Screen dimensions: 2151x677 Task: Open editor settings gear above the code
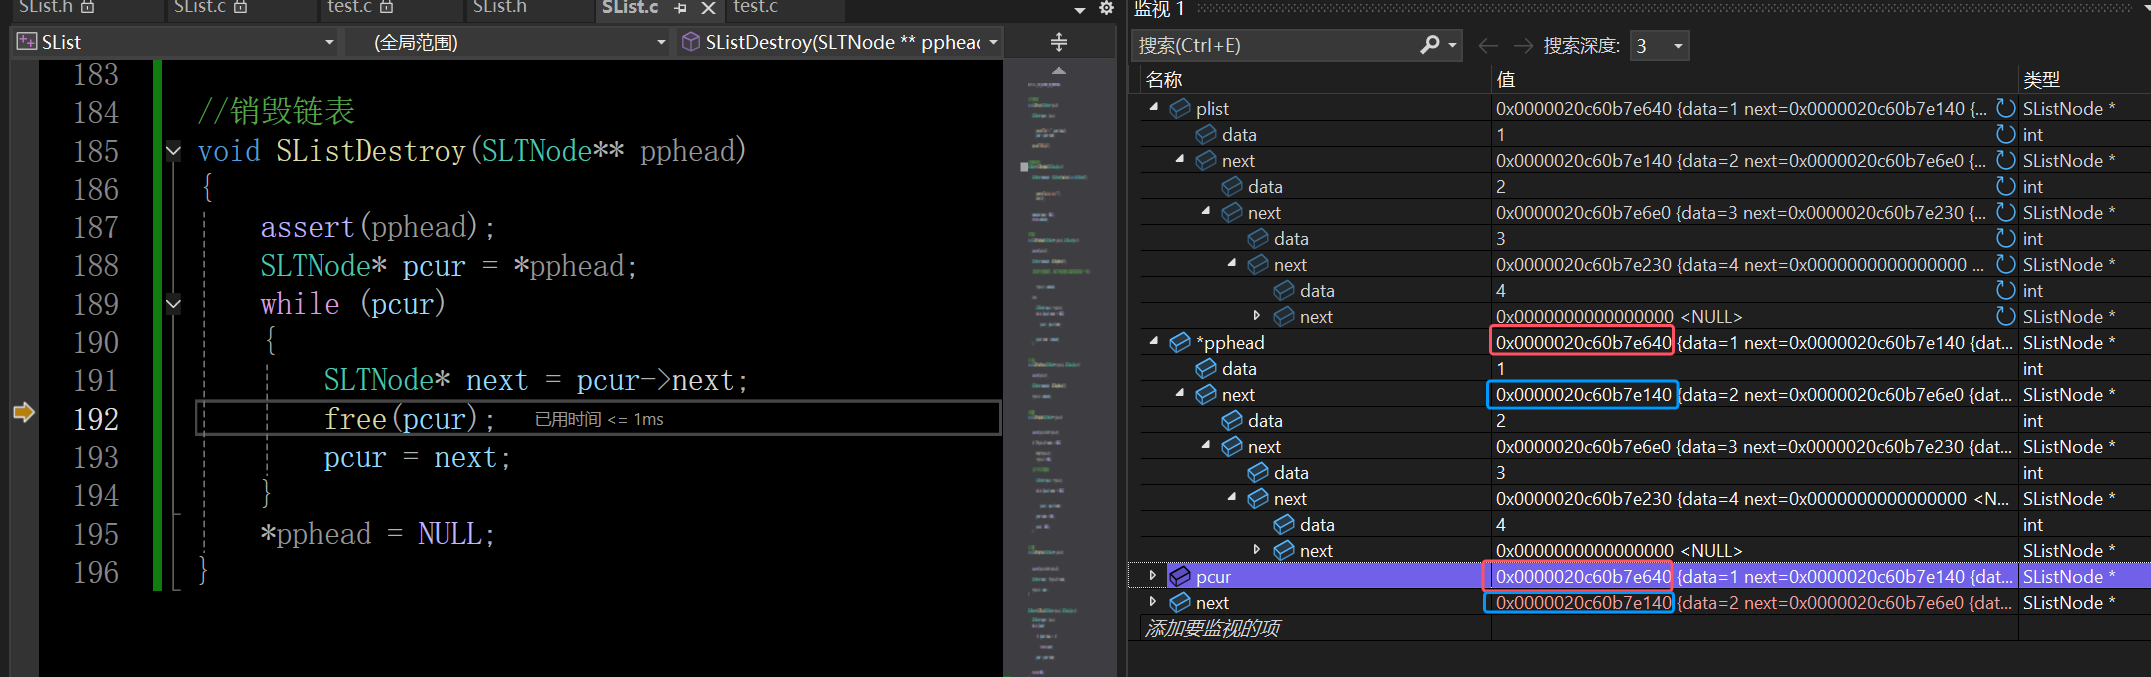tap(1106, 8)
